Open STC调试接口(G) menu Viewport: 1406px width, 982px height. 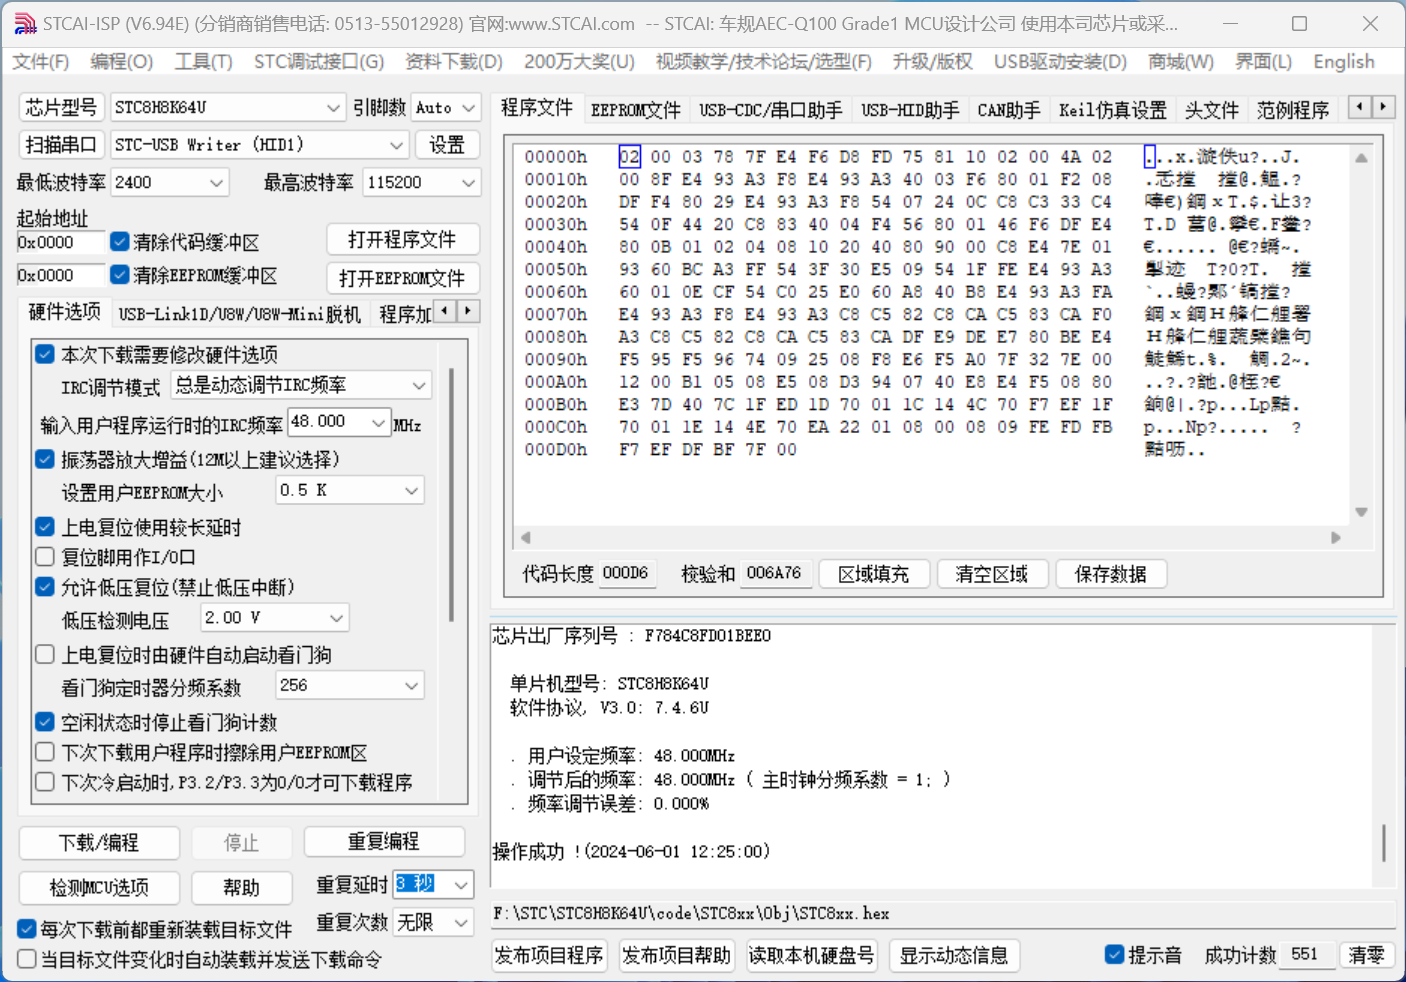coord(319,62)
